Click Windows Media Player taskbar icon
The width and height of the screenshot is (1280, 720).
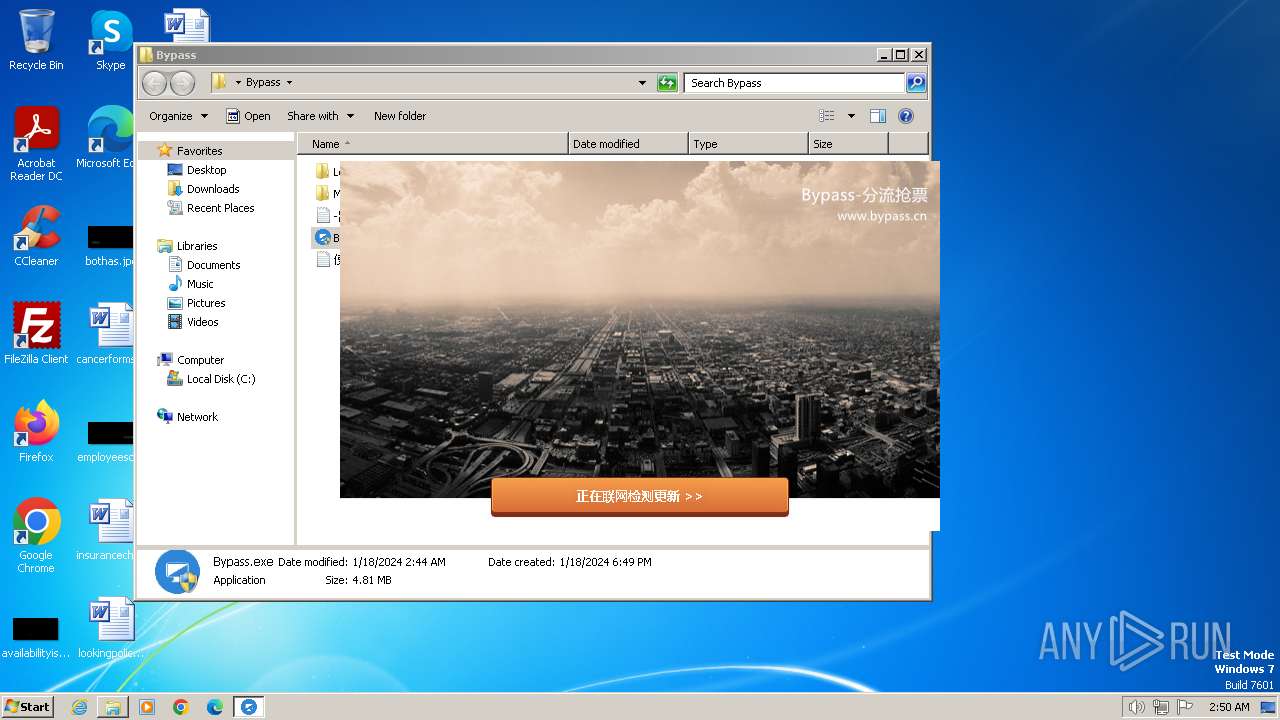(147, 707)
